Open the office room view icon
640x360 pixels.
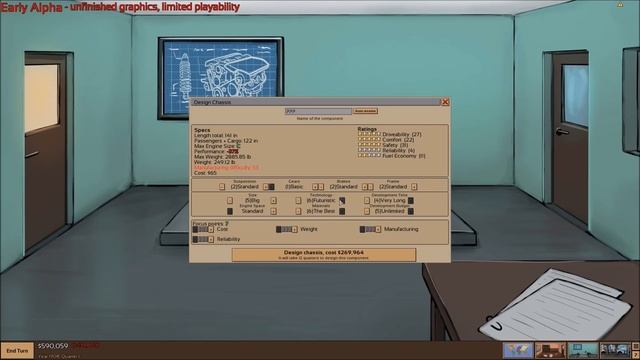point(550,350)
